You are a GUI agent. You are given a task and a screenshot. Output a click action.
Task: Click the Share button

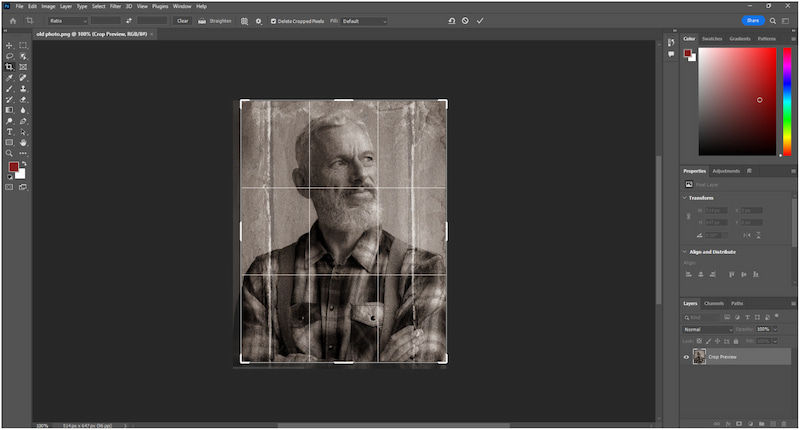pyautogui.click(x=753, y=20)
